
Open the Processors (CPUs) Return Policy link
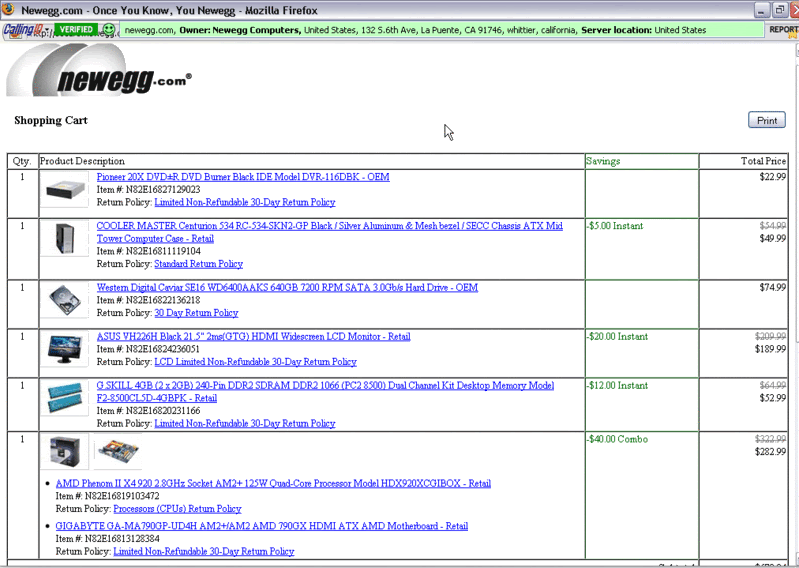(x=177, y=508)
